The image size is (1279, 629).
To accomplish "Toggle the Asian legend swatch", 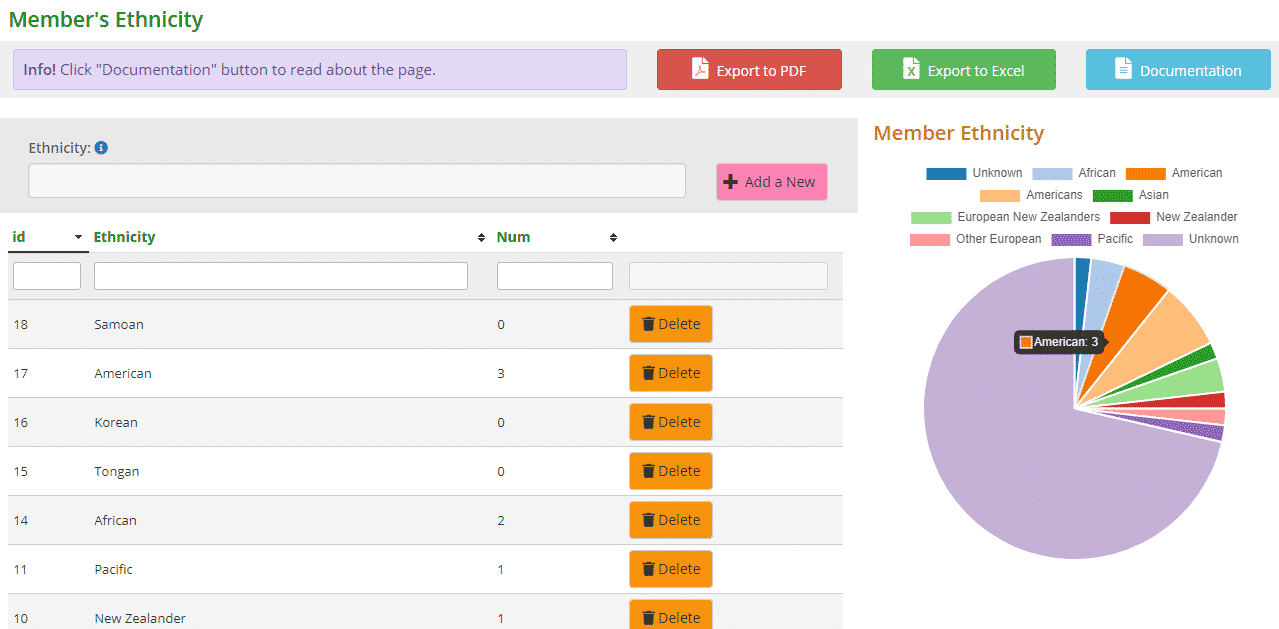I will coord(1113,195).
